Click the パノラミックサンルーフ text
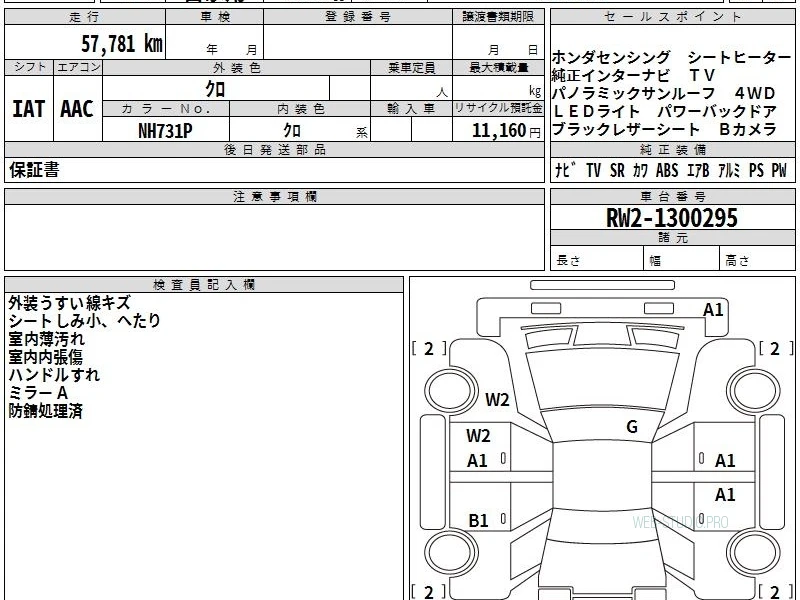This screenshot has width=800, height=600. (x=634, y=93)
